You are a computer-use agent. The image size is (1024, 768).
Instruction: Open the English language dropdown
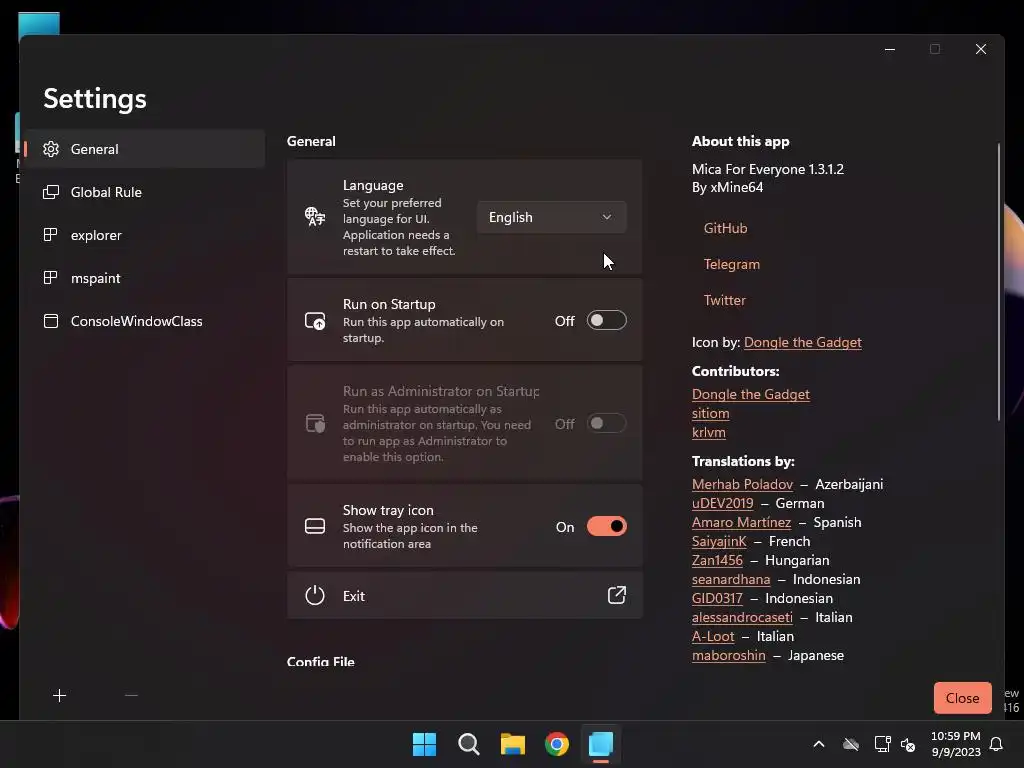552,217
